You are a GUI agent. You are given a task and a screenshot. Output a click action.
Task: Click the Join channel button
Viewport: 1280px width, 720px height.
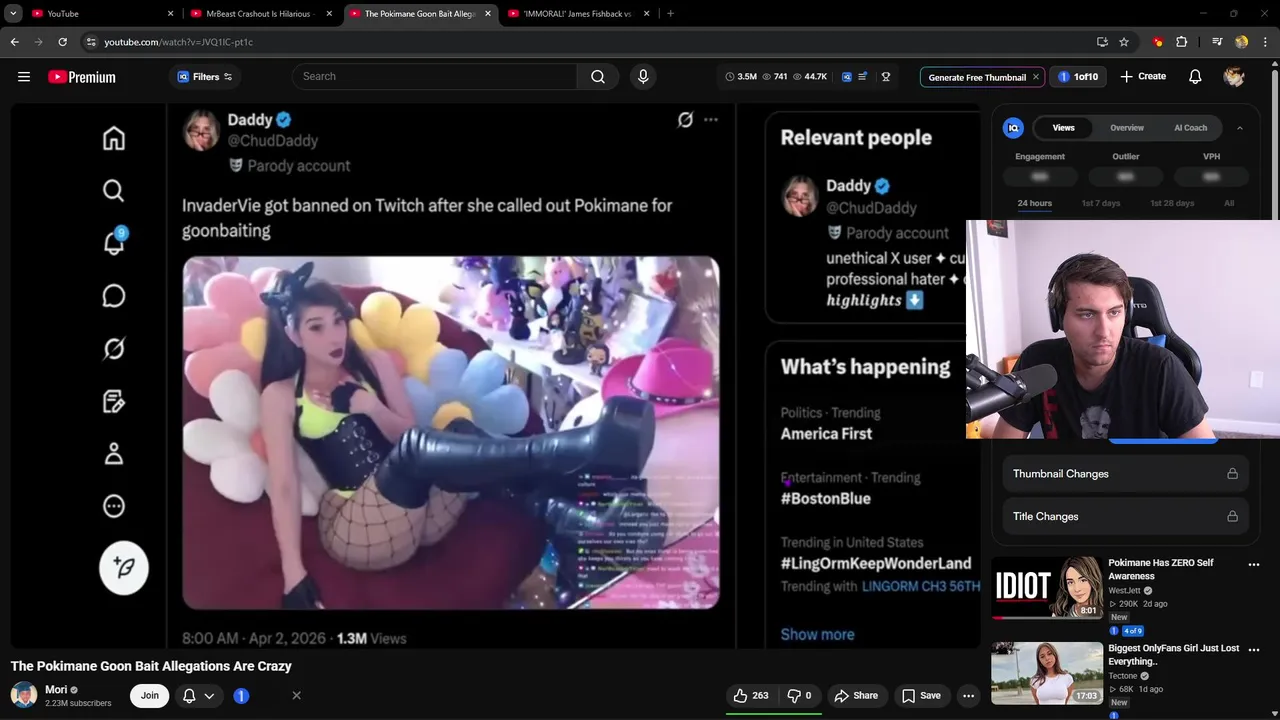coord(149,696)
